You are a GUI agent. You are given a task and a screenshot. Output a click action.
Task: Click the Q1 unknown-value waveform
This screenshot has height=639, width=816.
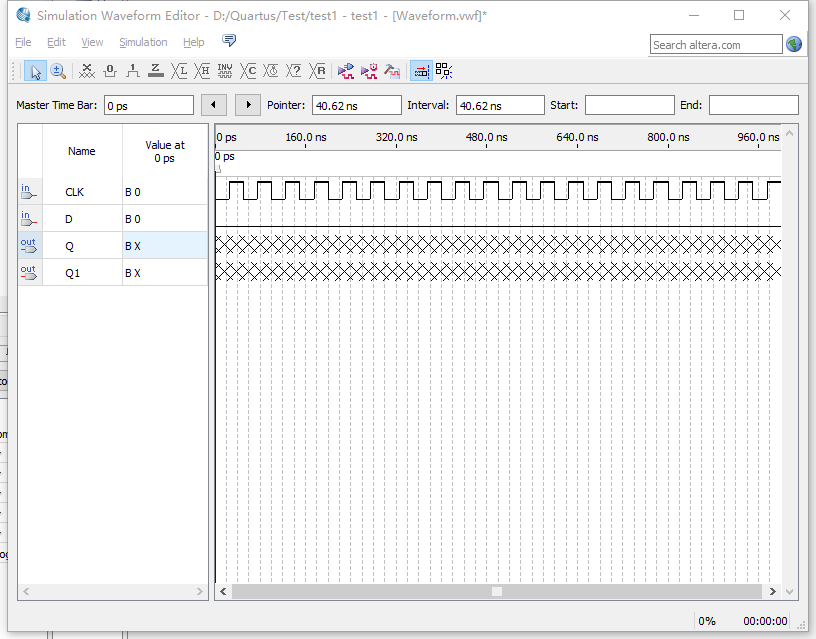[x=498, y=272]
